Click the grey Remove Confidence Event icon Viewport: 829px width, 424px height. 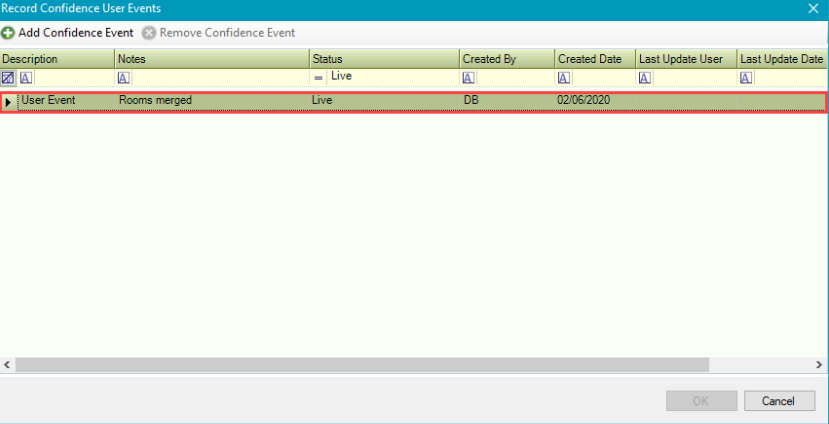click(x=149, y=33)
